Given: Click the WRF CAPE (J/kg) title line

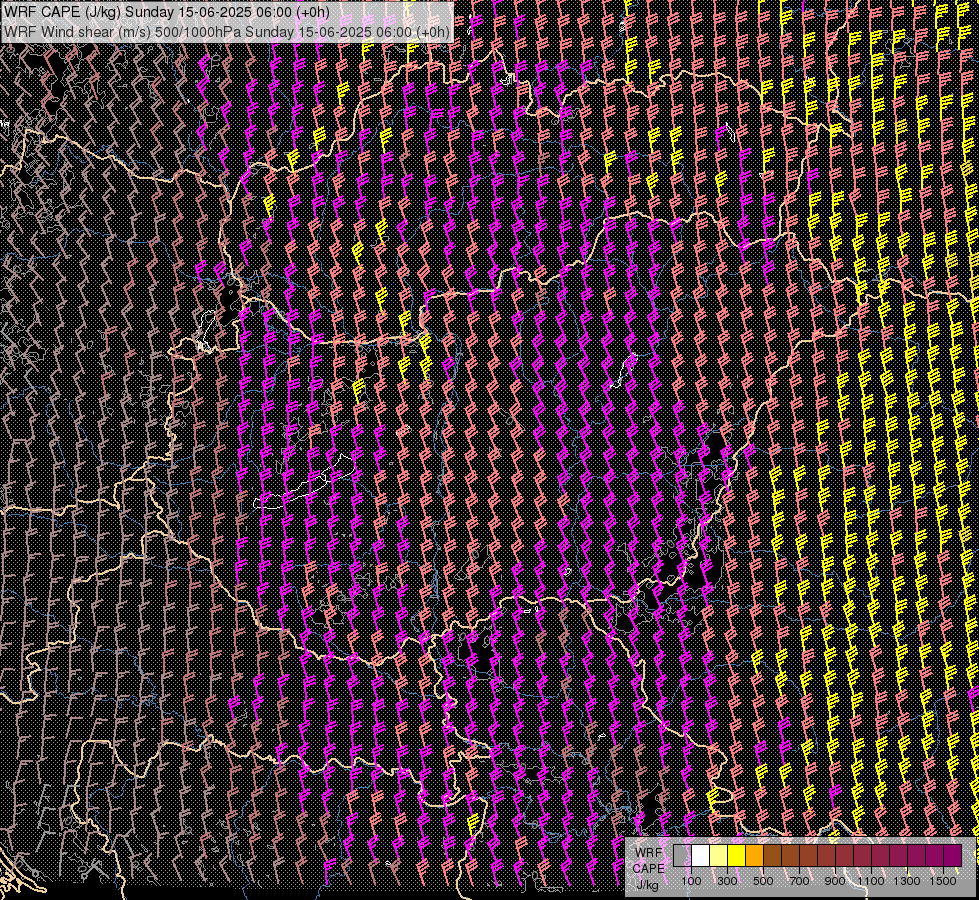Looking at the screenshot, I should pyautogui.click(x=167, y=12).
